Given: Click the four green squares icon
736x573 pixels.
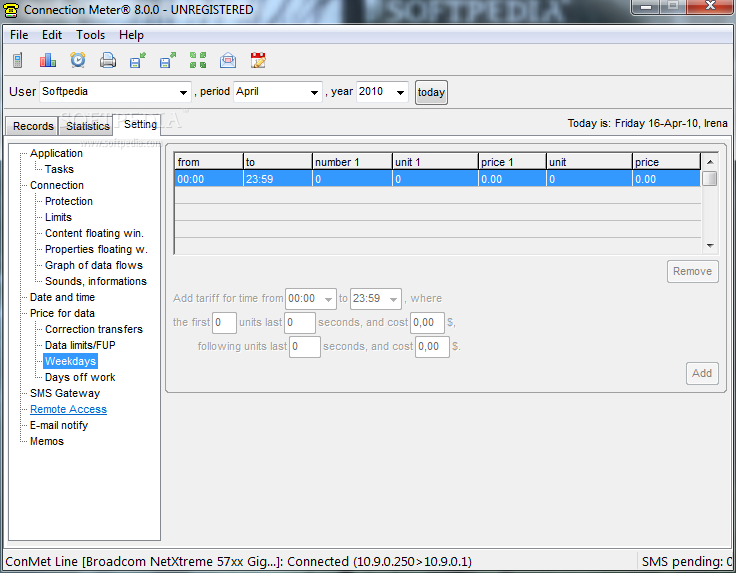Looking at the screenshot, I should [x=198, y=60].
